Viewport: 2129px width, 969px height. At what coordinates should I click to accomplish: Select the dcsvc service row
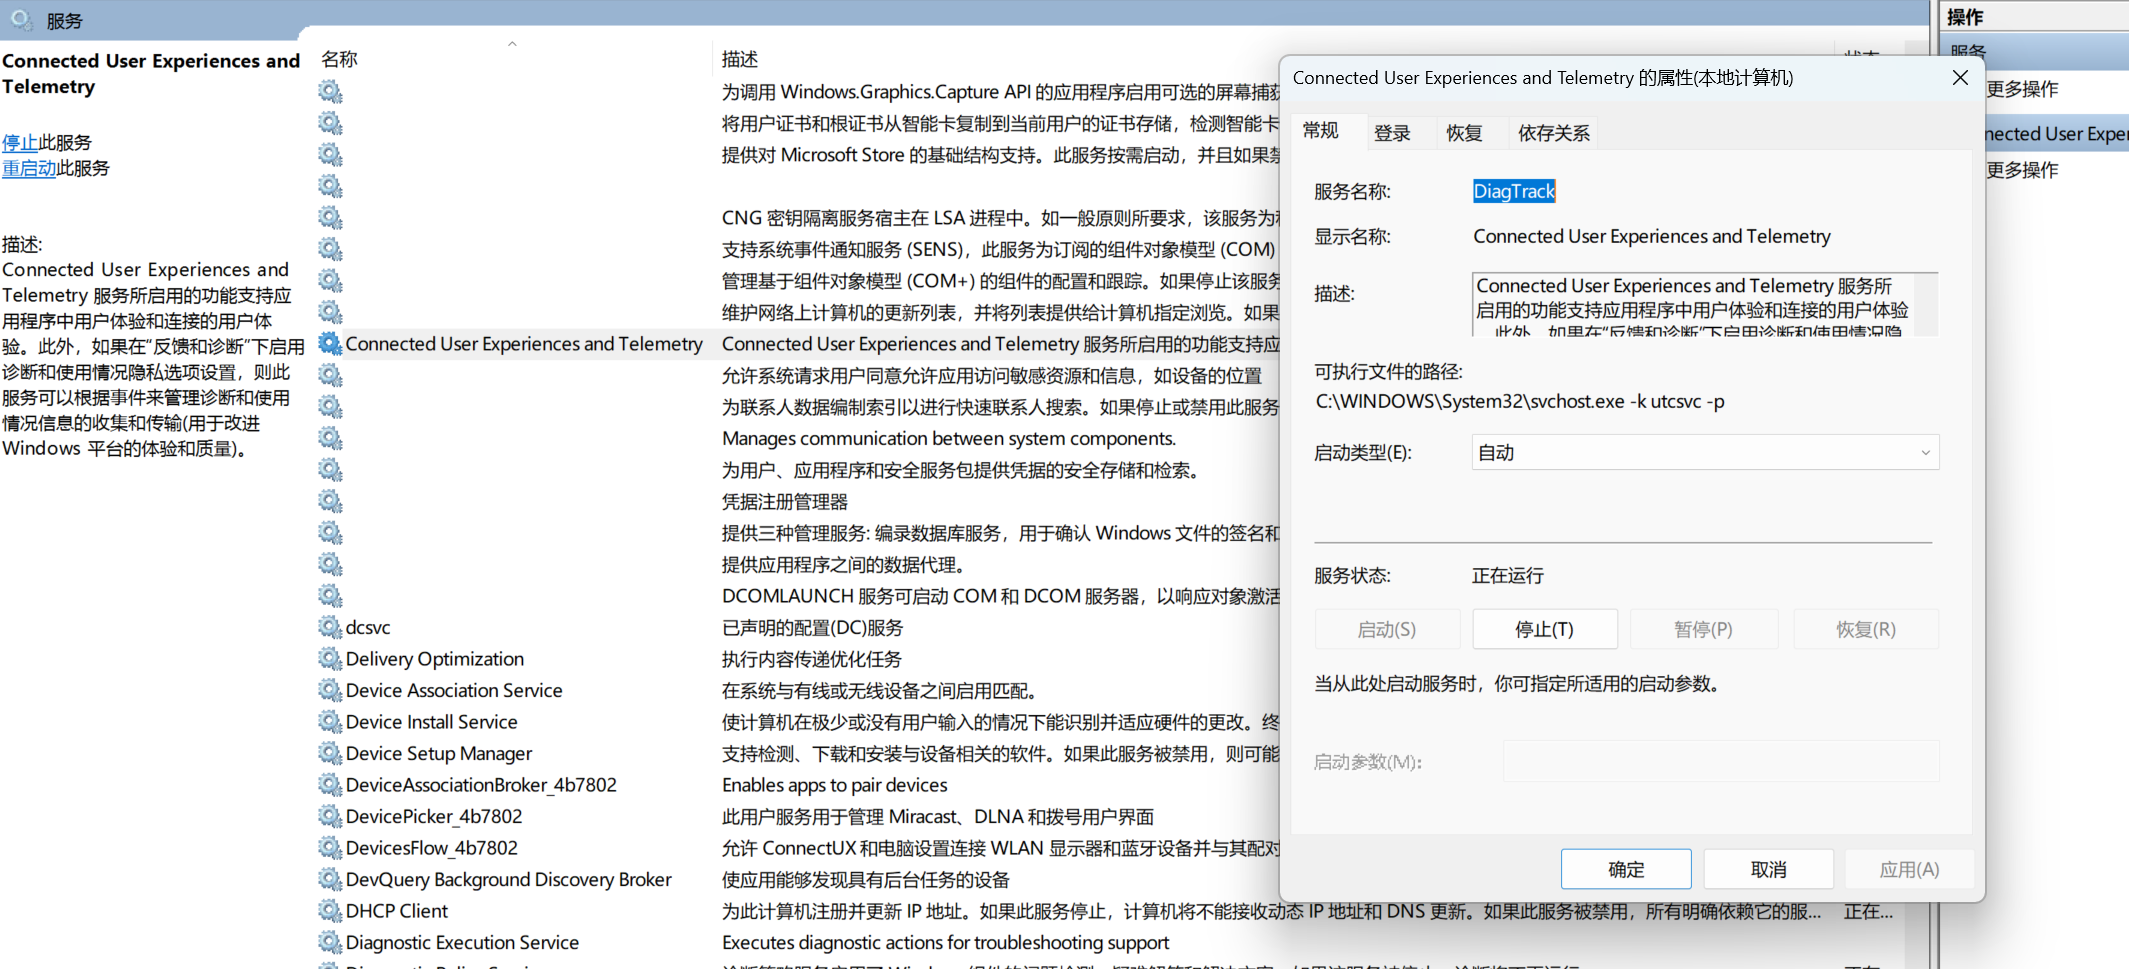coord(368,627)
